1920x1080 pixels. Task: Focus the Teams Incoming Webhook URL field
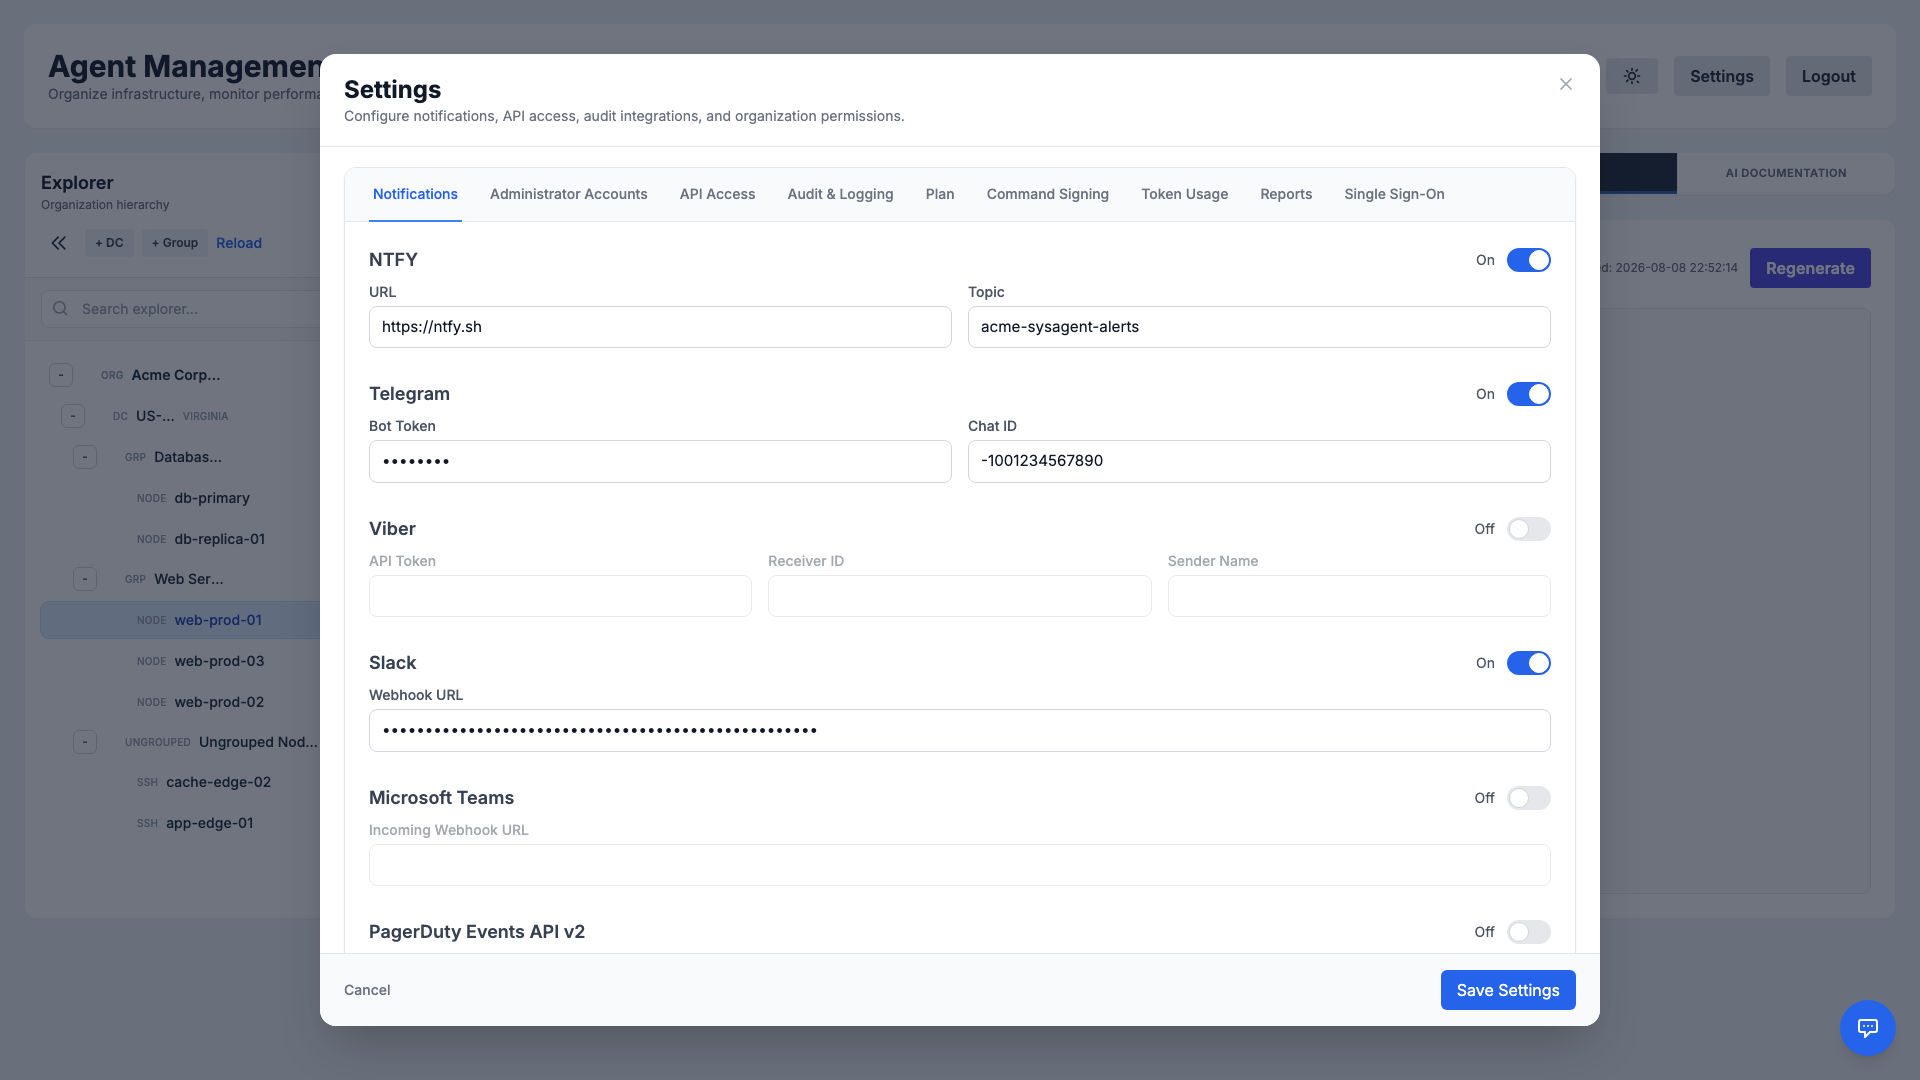coord(960,865)
